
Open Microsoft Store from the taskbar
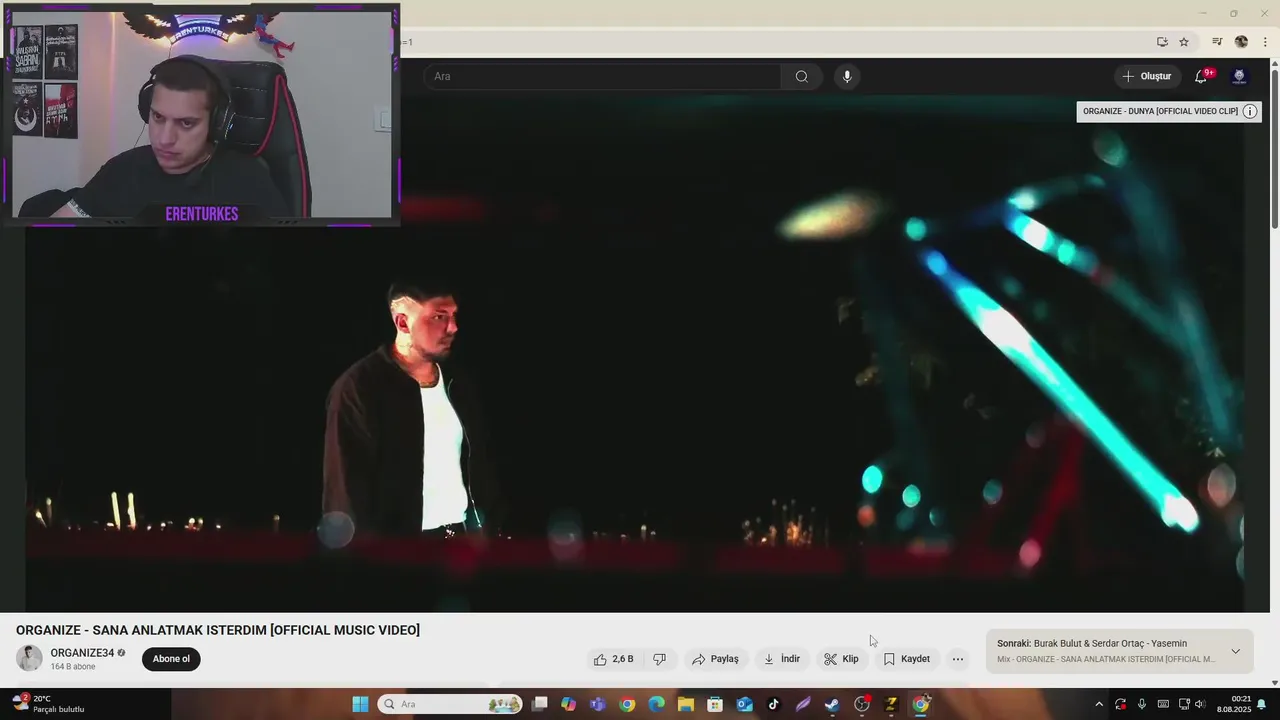(715, 704)
